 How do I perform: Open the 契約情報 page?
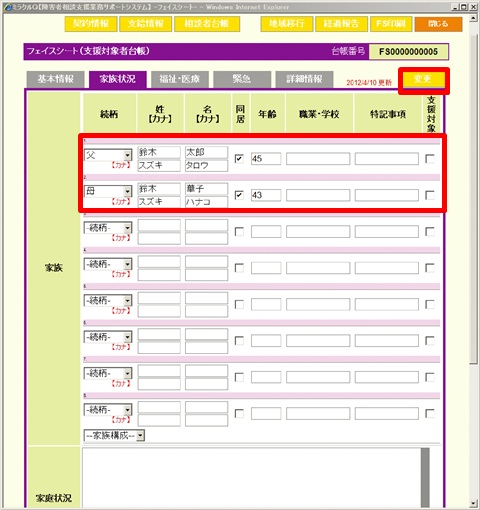pos(91,24)
